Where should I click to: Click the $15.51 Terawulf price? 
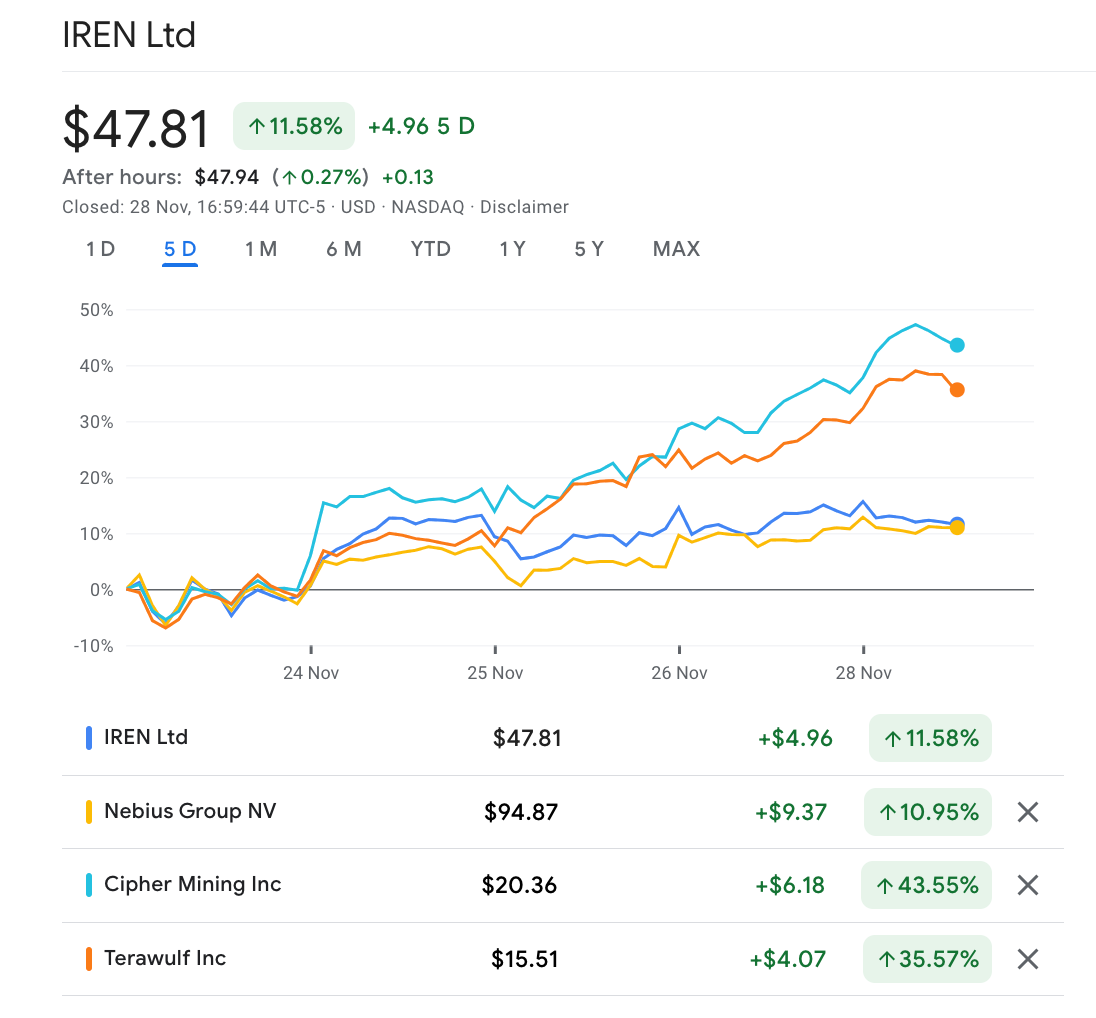pyautogui.click(x=525, y=959)
